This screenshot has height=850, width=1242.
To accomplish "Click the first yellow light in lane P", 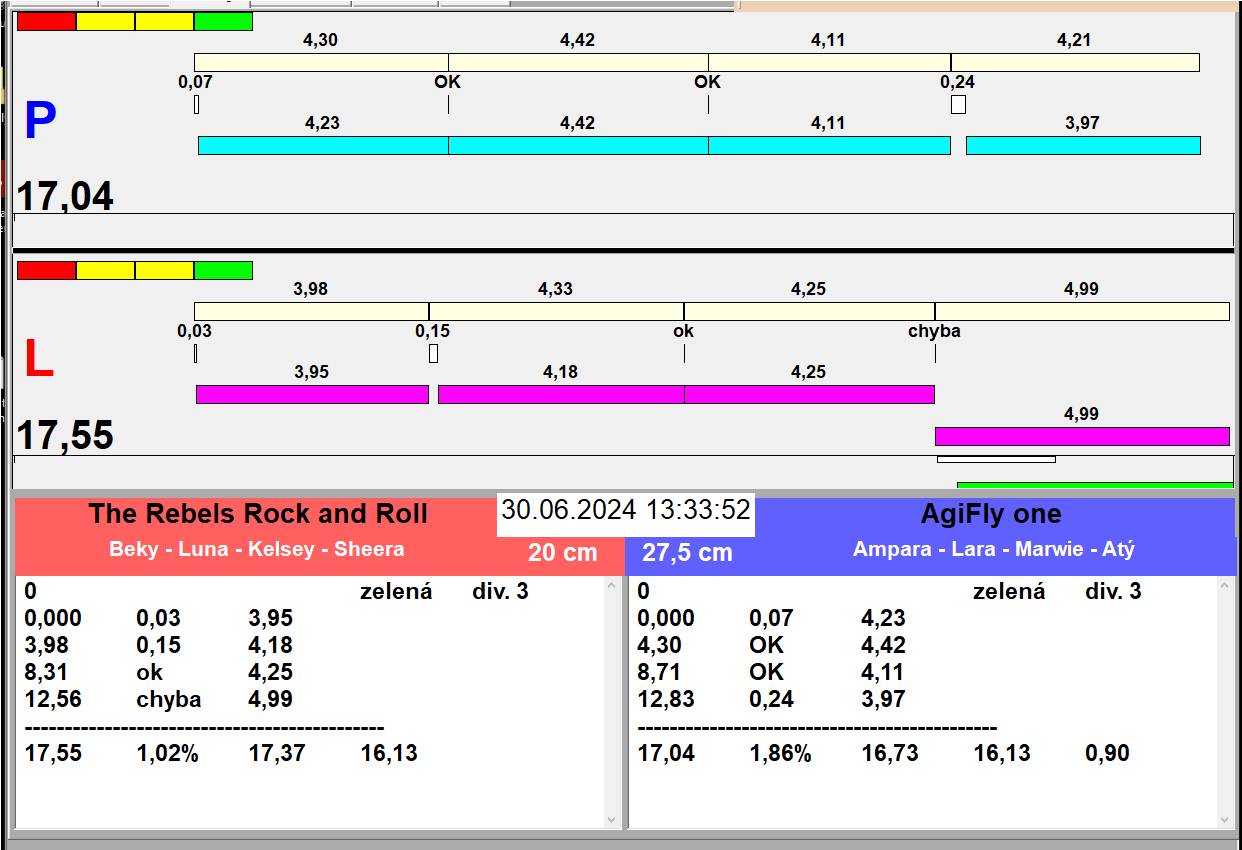I will pyautogui.click(x=105, y=21).
